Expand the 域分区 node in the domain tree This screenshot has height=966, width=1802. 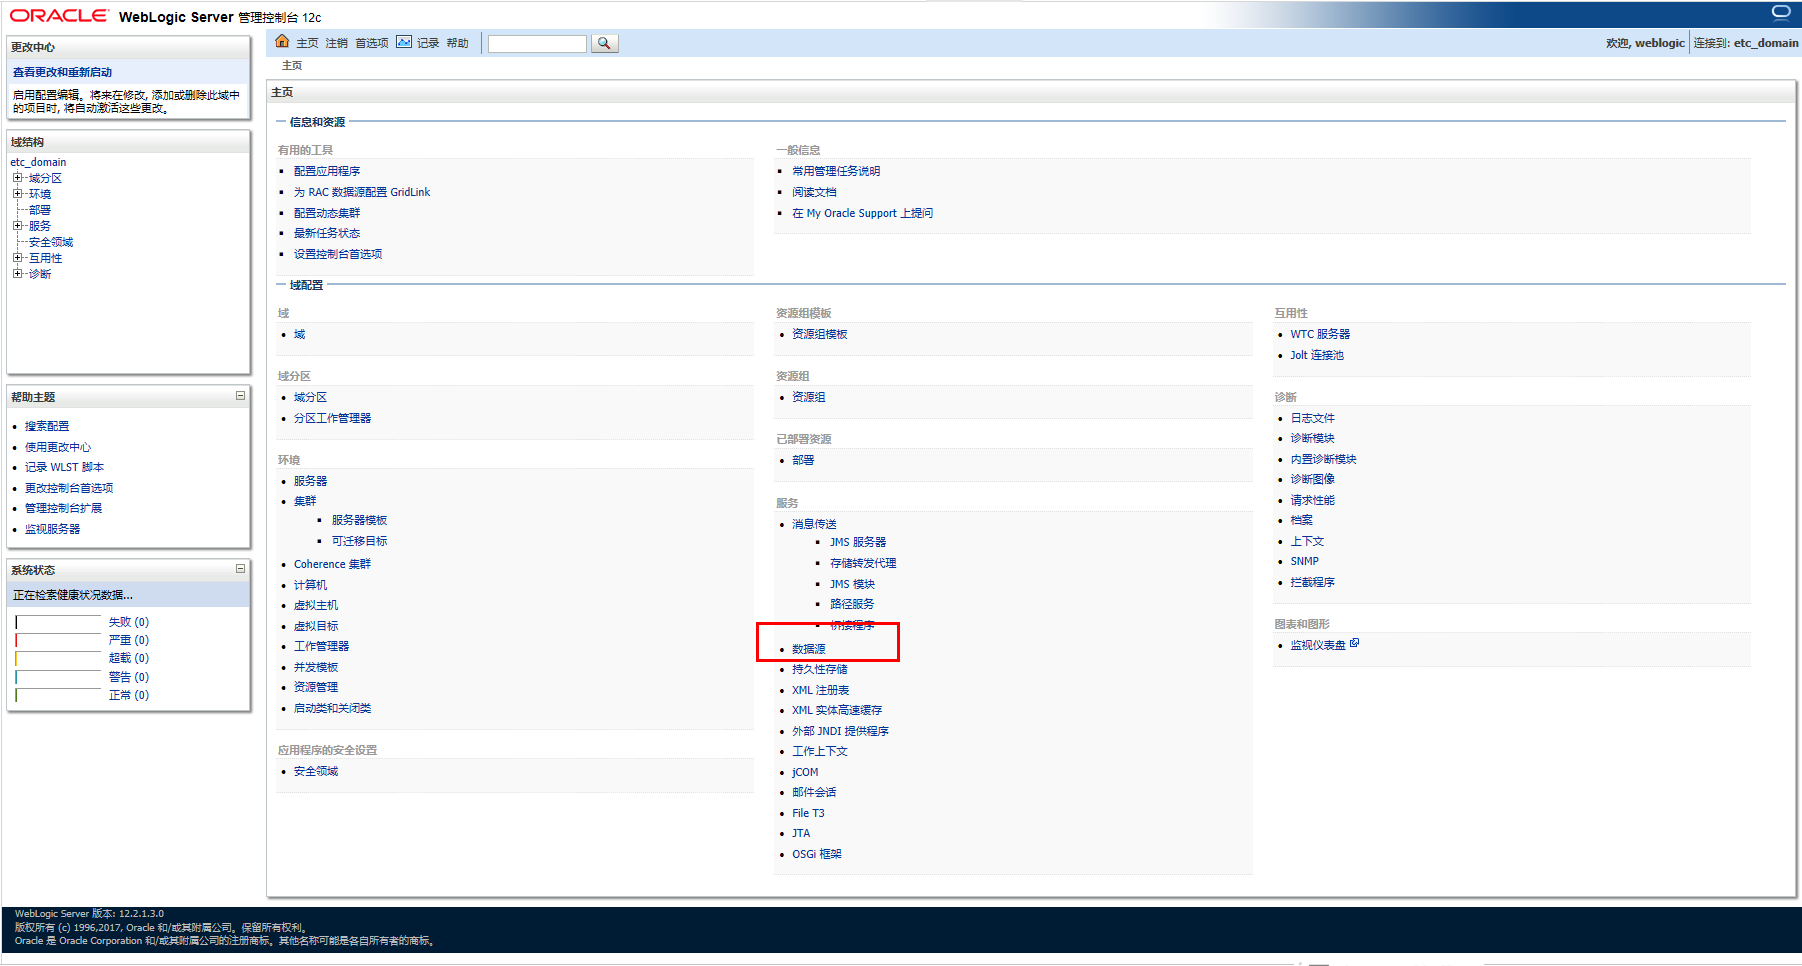[17, 178]
